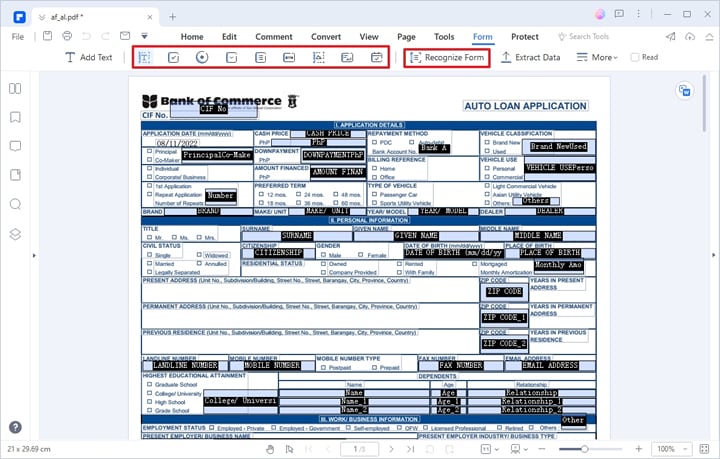Select the Check Box form tool

(173, 57)
